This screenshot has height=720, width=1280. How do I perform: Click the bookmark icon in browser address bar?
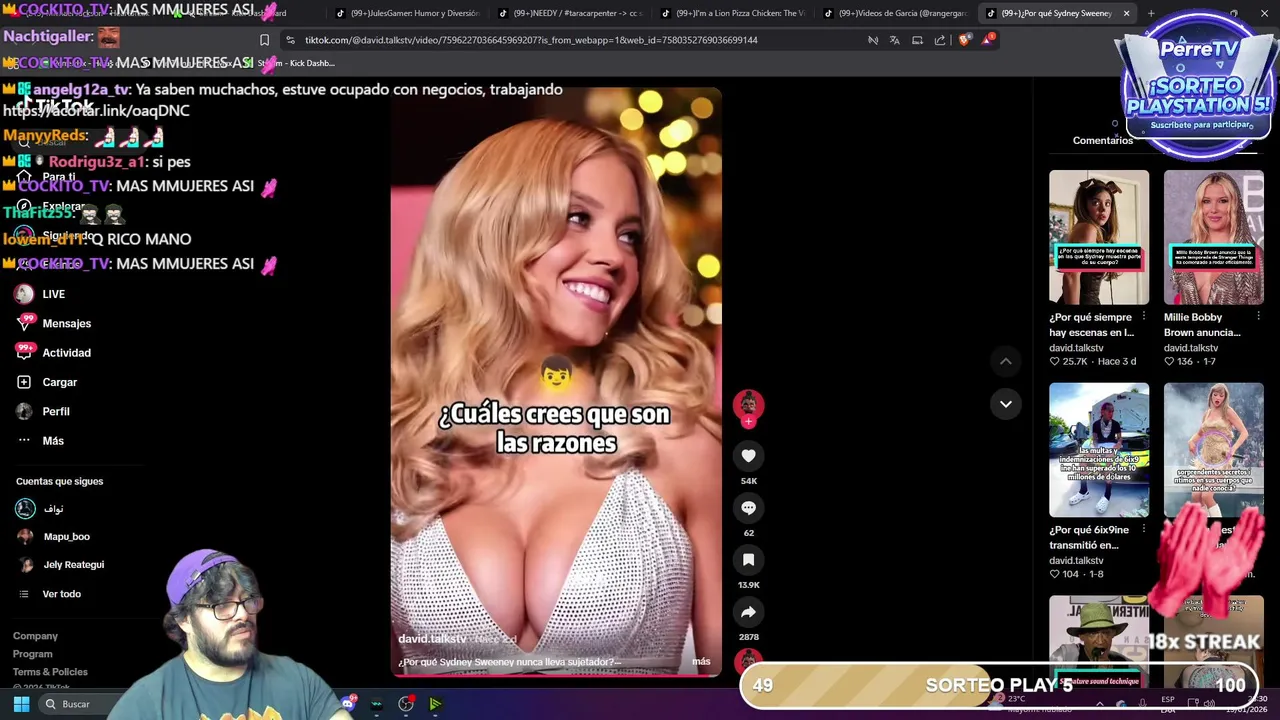pos(264,40)
